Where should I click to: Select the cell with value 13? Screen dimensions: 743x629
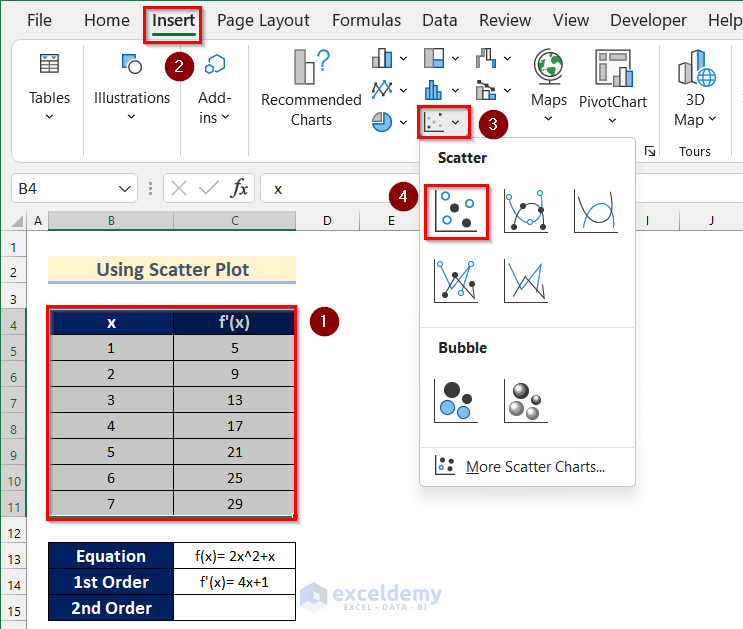[x=234, y=400]
